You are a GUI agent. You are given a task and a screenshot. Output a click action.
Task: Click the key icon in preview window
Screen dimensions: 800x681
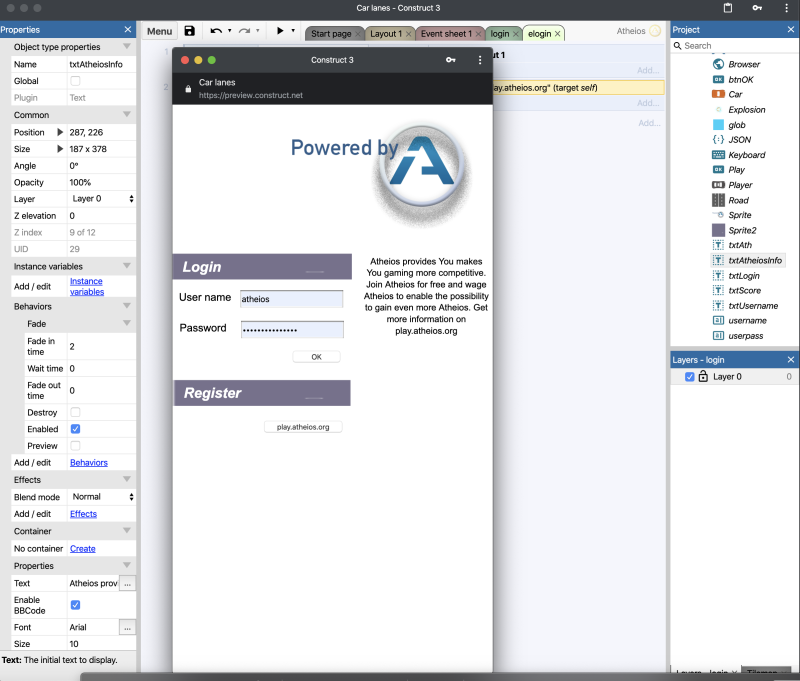[451, 60]
